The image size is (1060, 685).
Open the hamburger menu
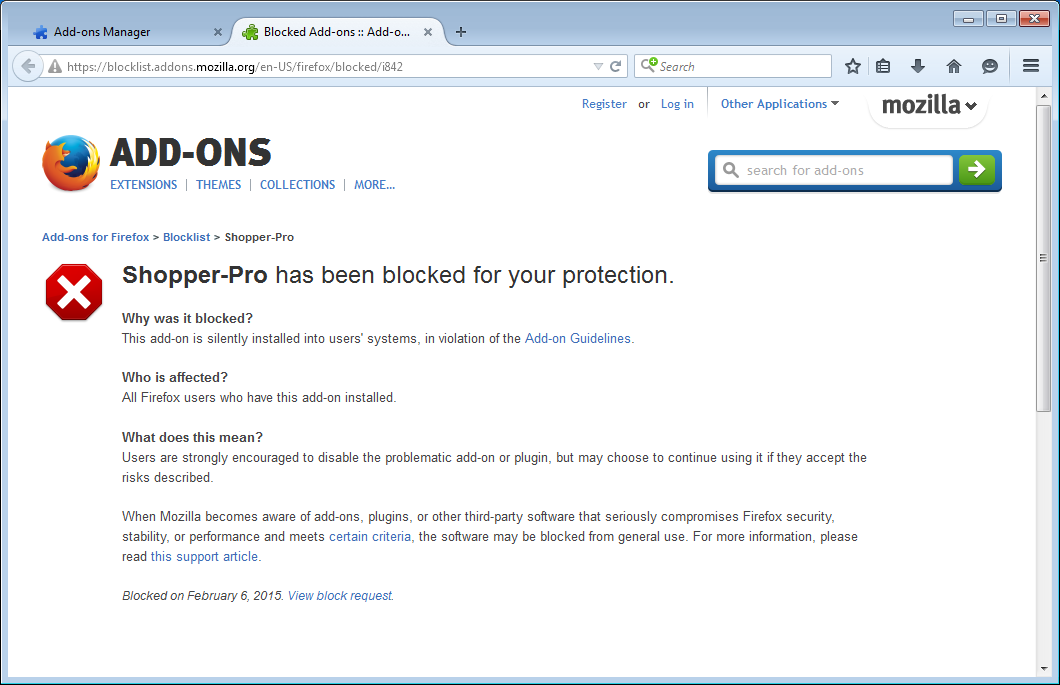click(x=1031, y=66)
